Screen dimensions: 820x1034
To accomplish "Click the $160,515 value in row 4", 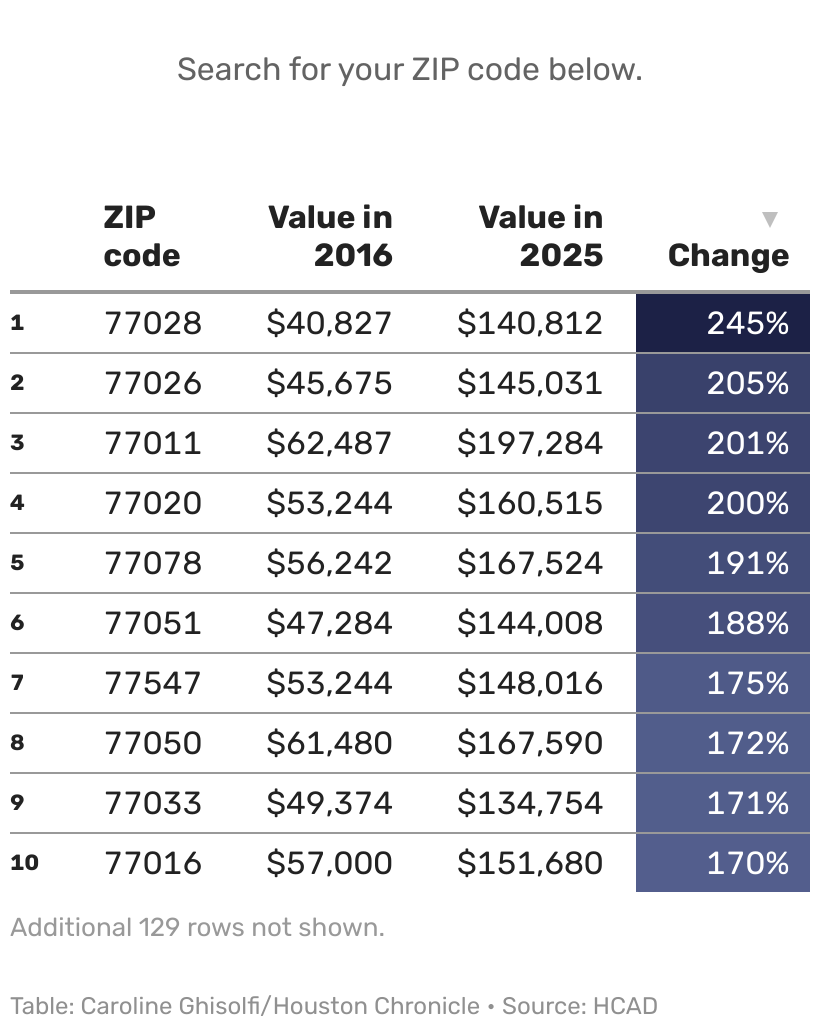I will click(x=530, y=503).
